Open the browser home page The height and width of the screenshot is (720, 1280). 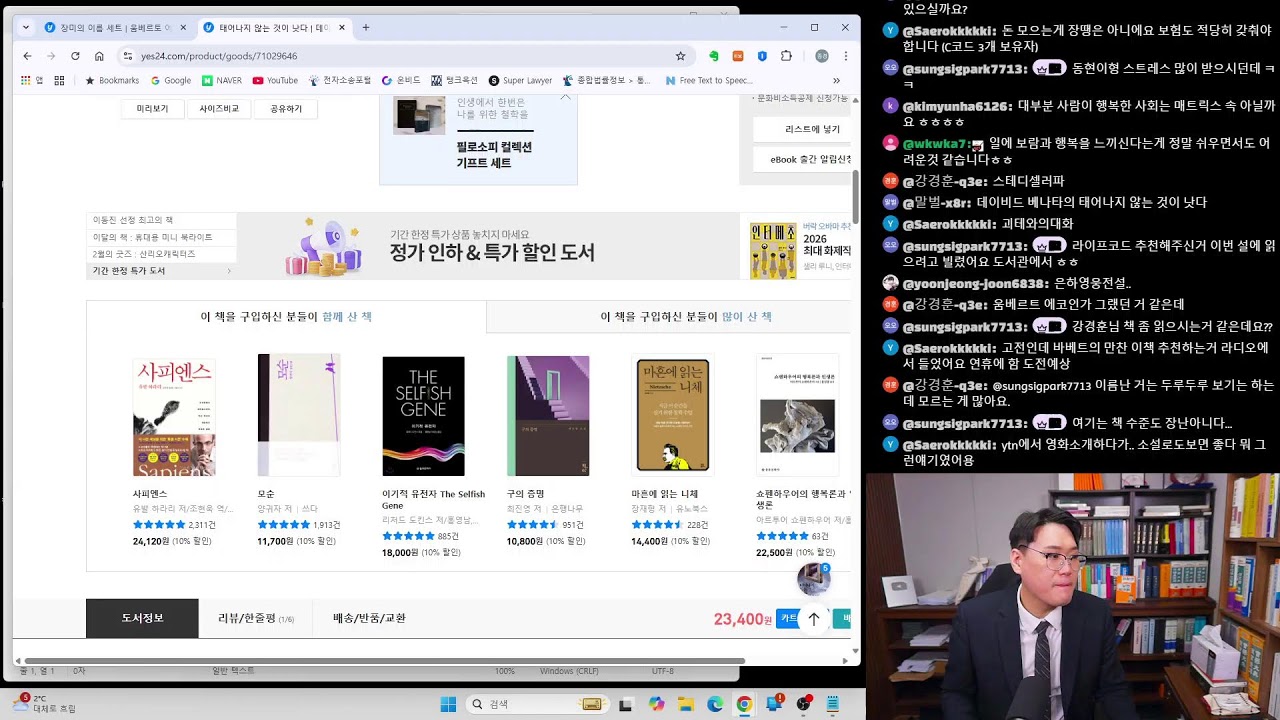(x=99, y=56)
